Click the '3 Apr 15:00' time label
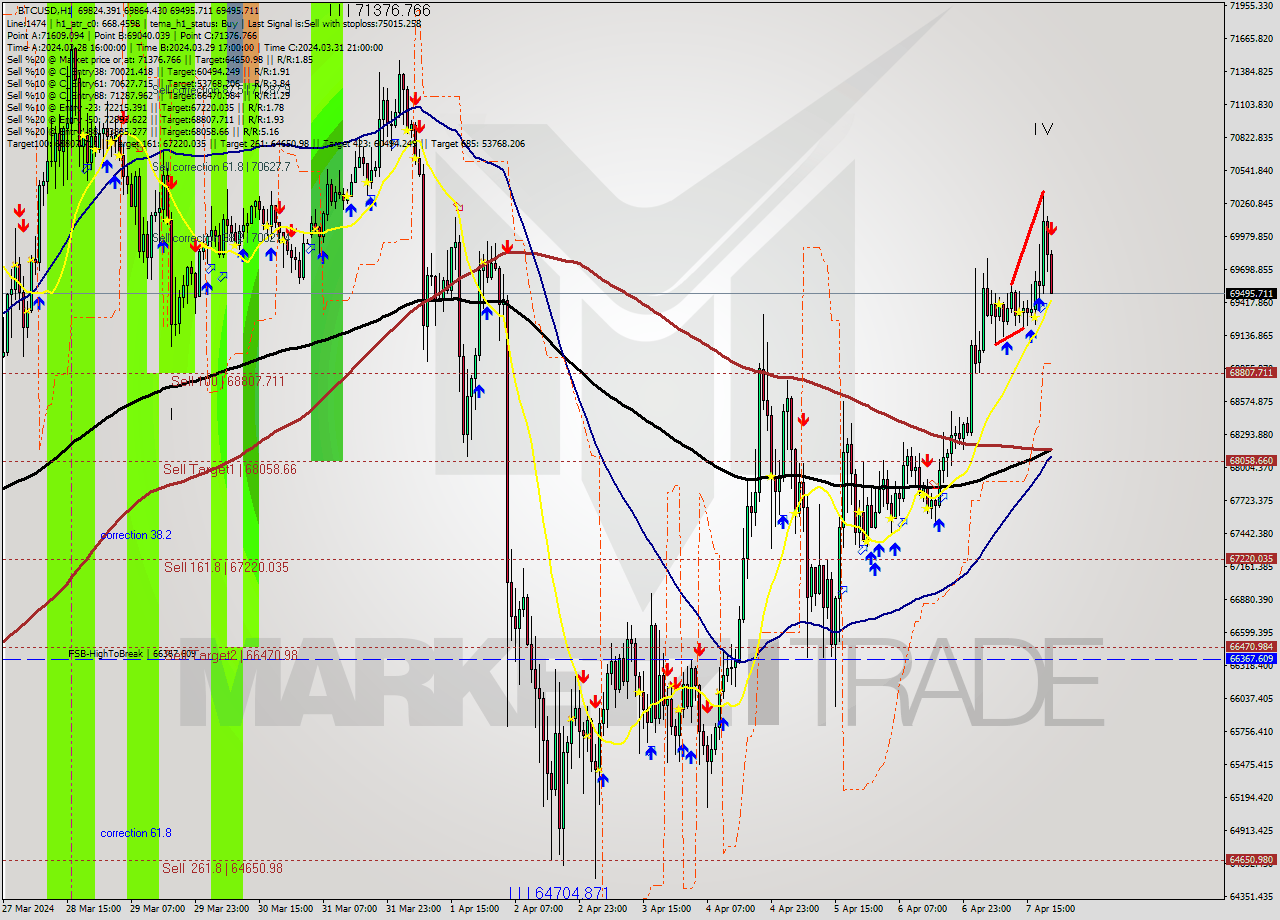This screenshot has width=1280, height=920. (667, 909)
